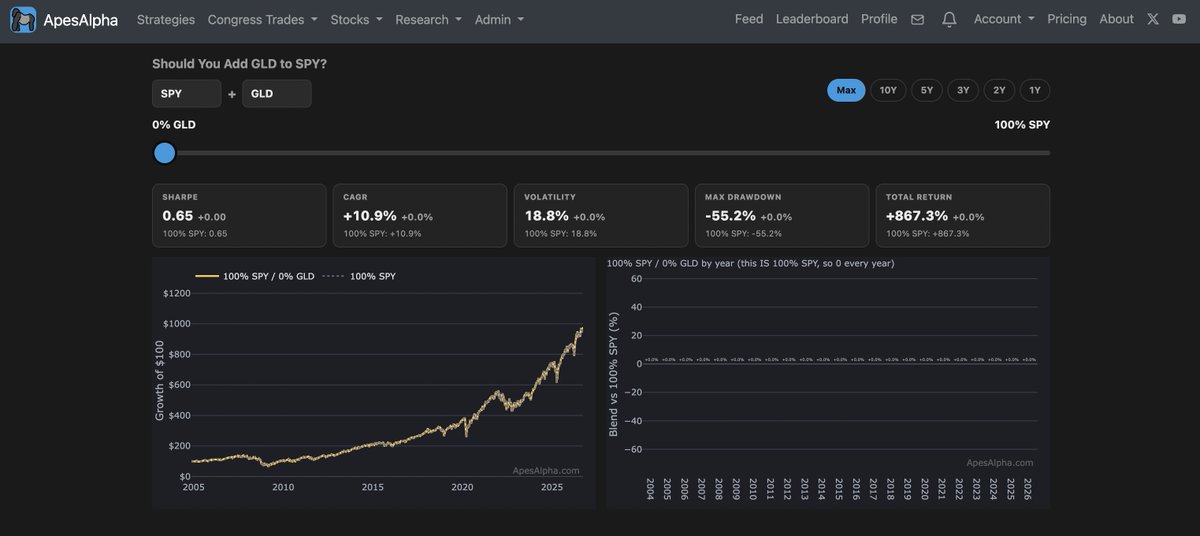Open the About page
Viewport: 1200px width, 536px height.
pos(1116,19)
